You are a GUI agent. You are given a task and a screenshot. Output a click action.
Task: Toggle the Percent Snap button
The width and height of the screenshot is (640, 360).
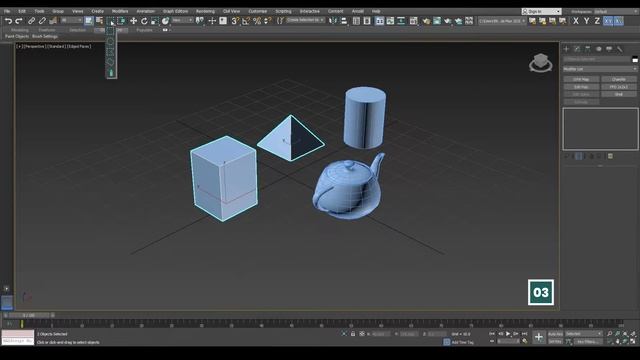pyautogui.click(x=257, y=21)
